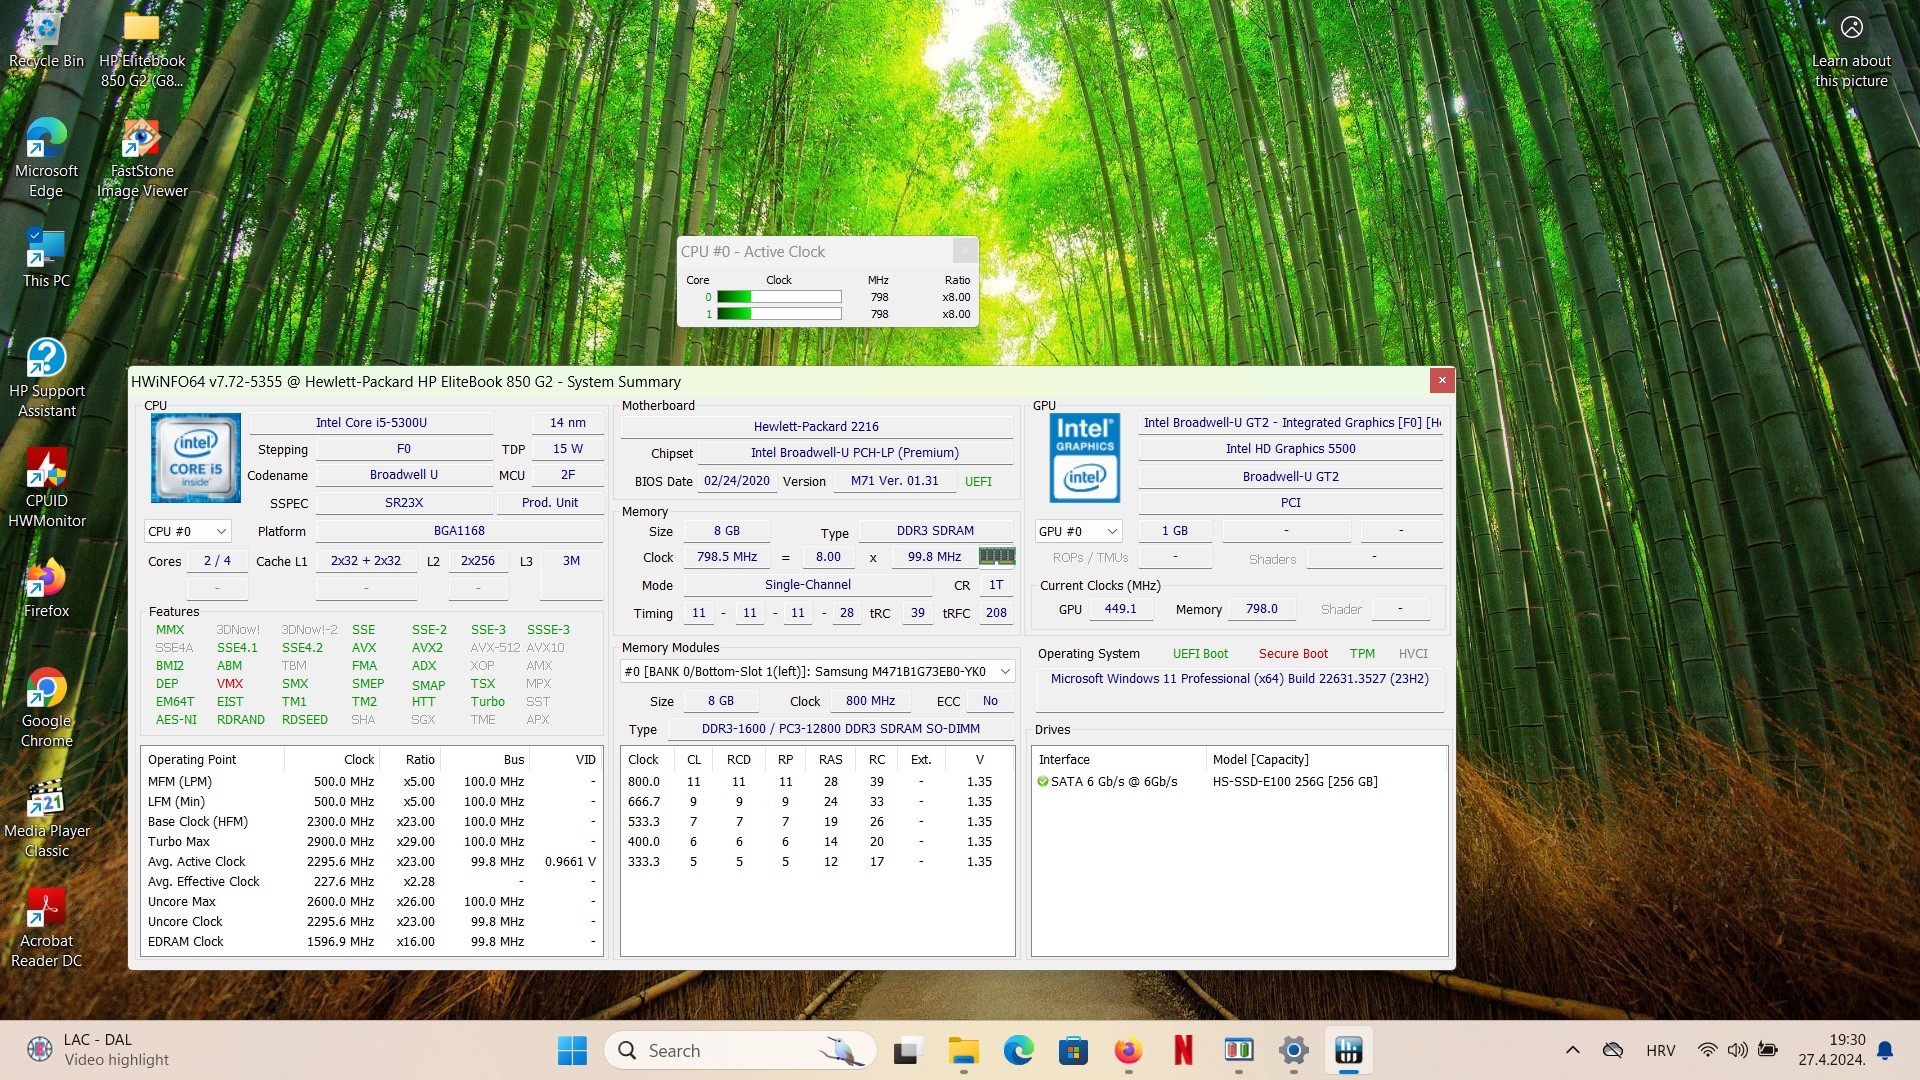Click the Hewlett-Packard 2216 motherboard field

coord(816,426)
